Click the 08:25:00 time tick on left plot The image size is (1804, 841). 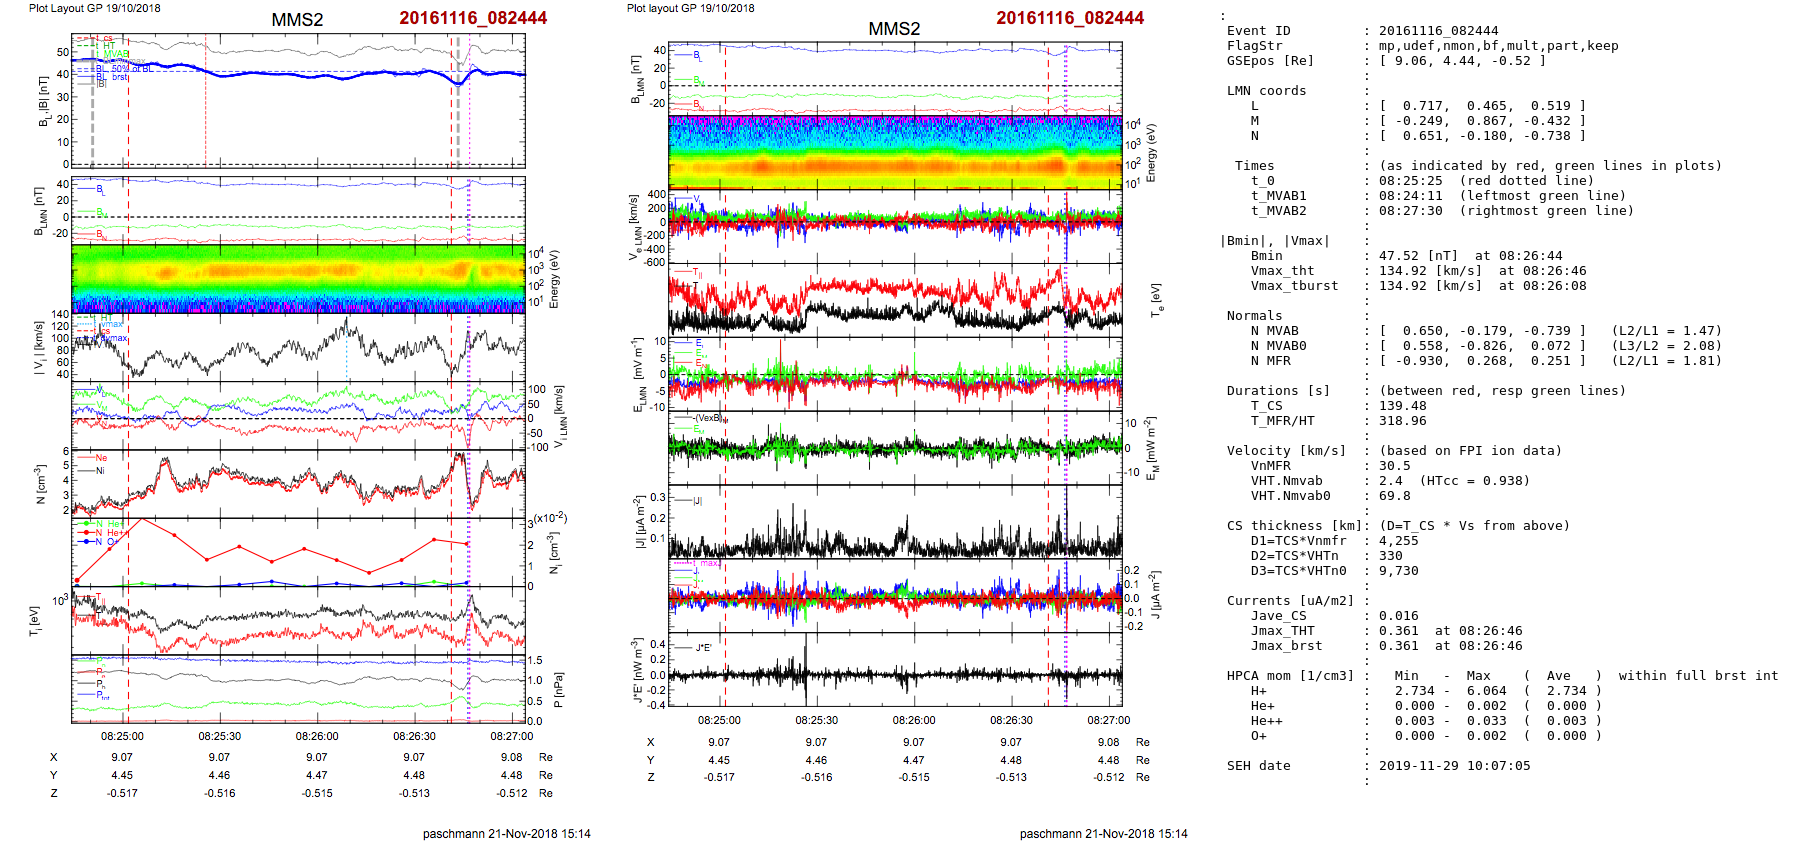pos(122,736)
